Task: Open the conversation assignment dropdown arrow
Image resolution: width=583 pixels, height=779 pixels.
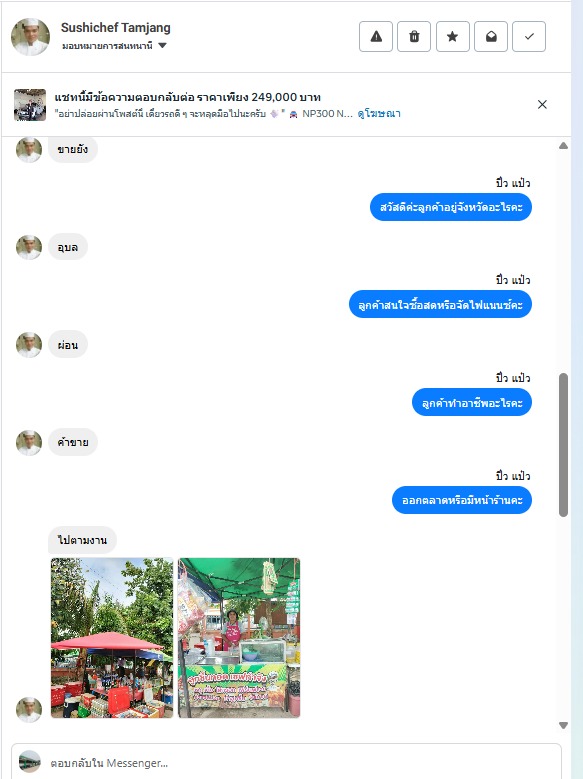Action: 162,46
